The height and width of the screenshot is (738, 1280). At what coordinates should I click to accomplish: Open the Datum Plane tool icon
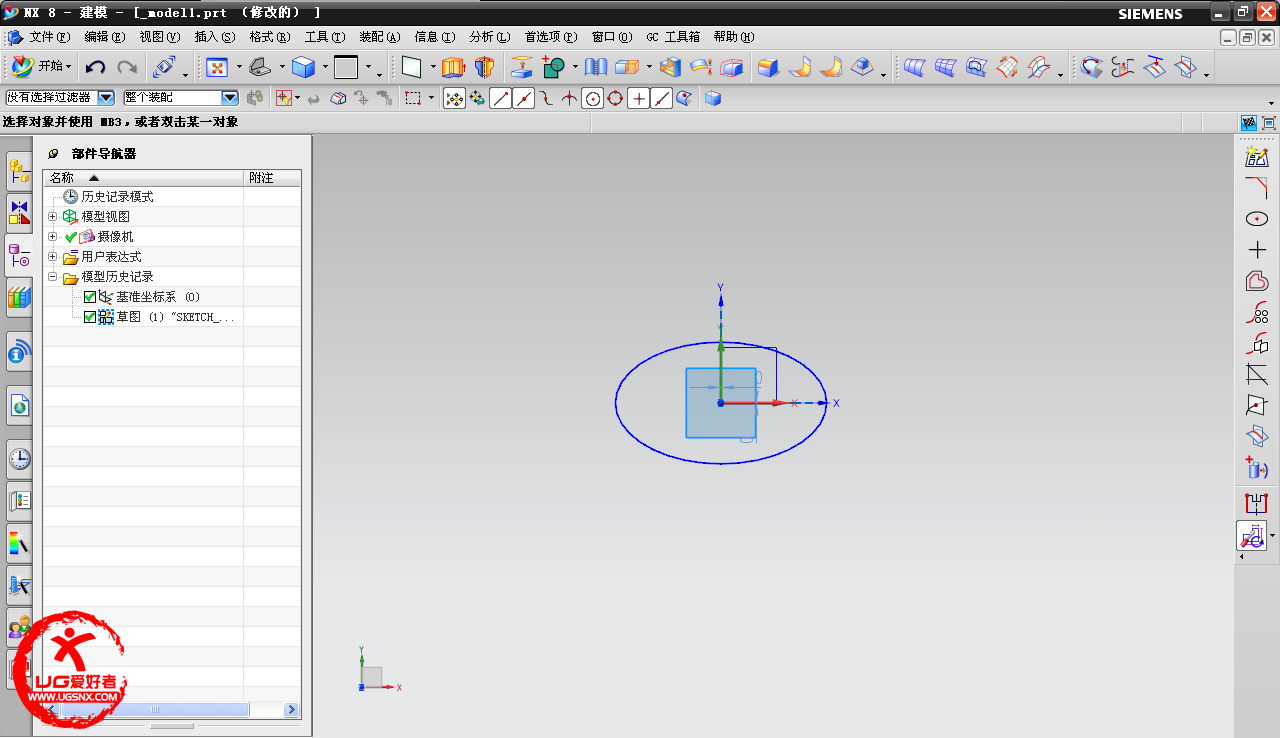[411, 67]
